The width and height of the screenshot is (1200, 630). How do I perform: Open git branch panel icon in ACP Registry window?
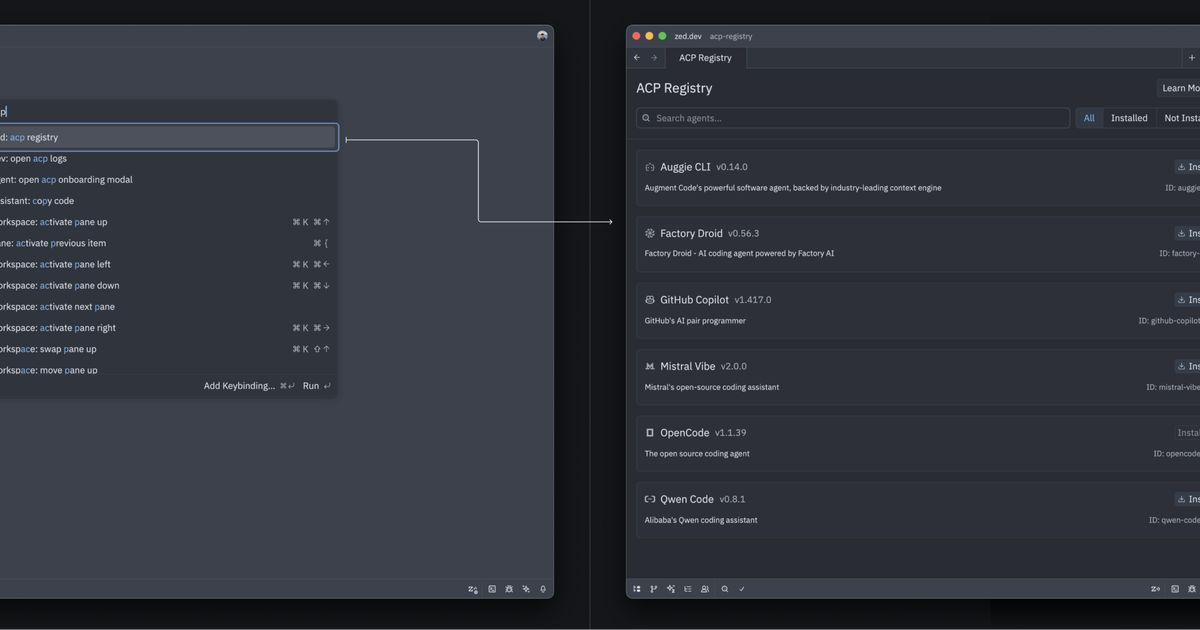coord(654,589)
